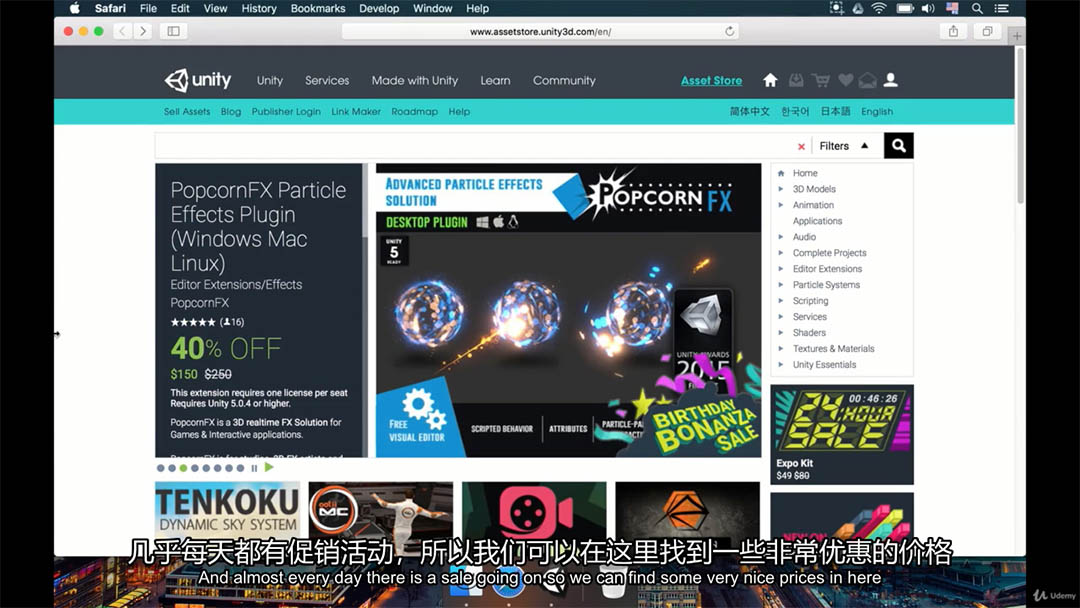The width and height of the screenshot is (1080, 608).
Task: Open a new Safari tab with plus button
Action: click(x=1017, y=35)
